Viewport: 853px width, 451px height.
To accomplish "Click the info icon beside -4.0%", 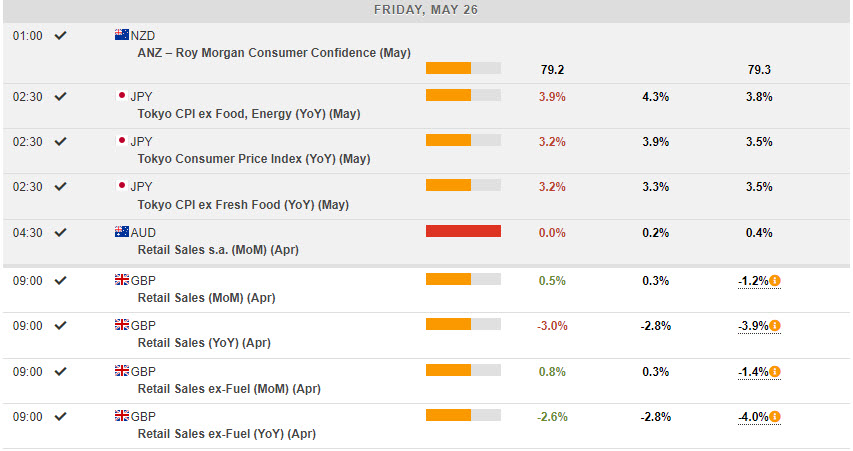I will (774, 417).
